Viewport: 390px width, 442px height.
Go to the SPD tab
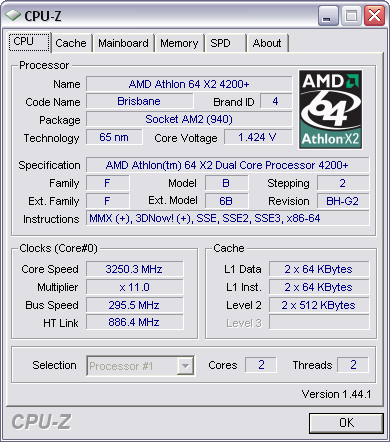pos(226,43)
